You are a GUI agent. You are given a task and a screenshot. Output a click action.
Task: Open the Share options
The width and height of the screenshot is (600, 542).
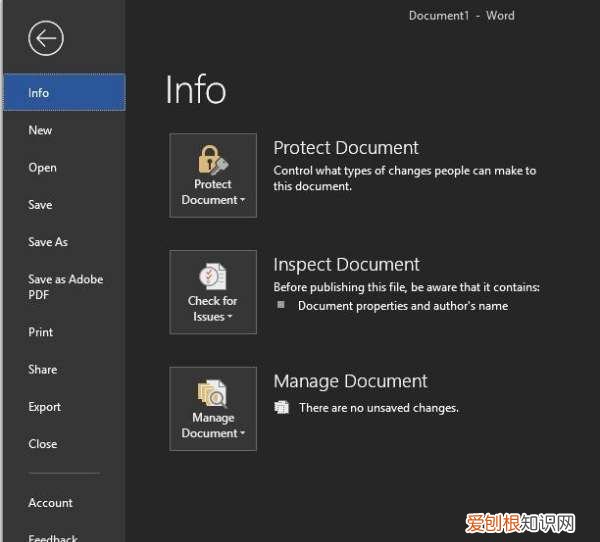(x=42, y=369)
